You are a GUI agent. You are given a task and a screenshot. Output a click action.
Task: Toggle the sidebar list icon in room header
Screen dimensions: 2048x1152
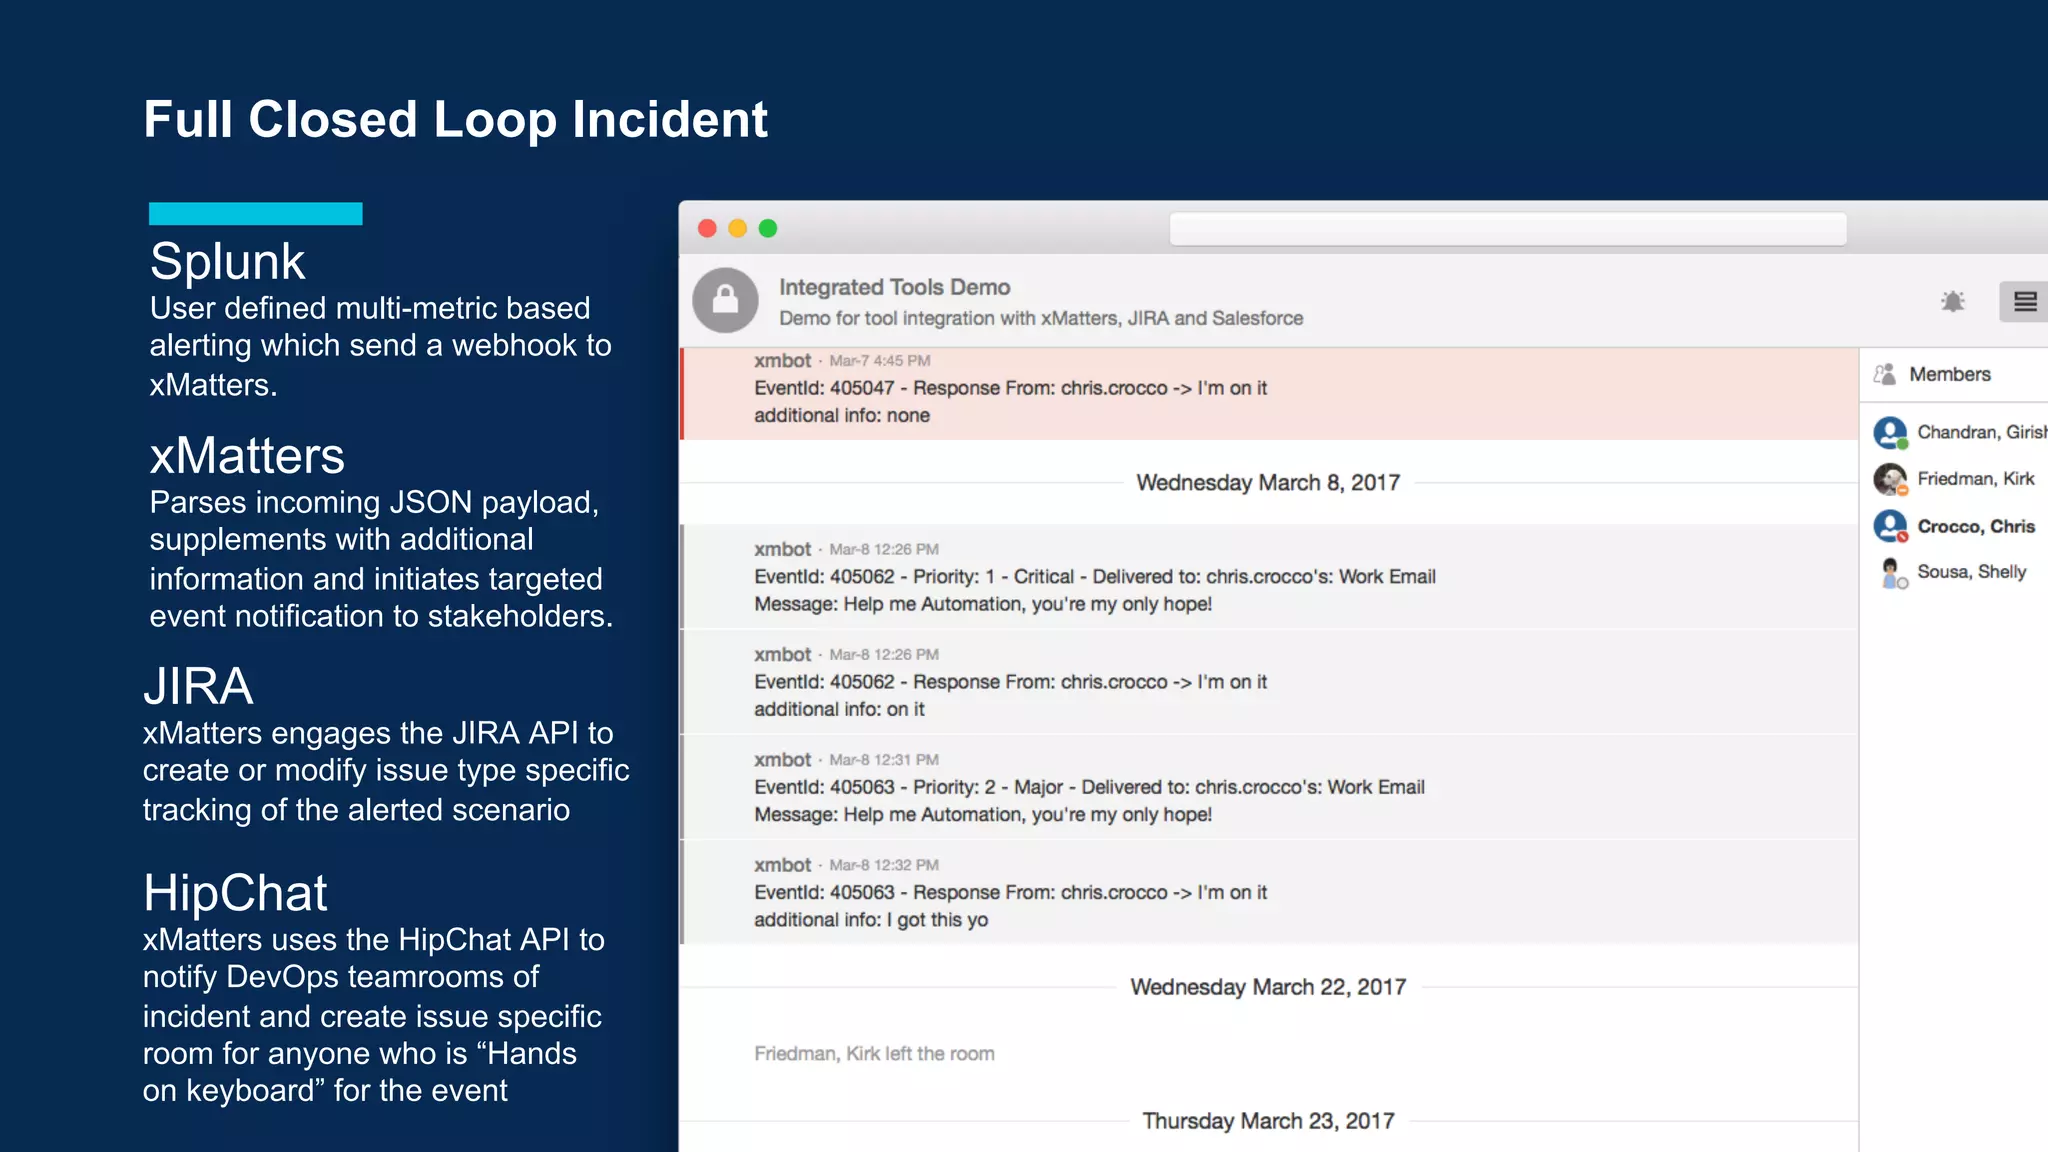[x=2024, y=301]
